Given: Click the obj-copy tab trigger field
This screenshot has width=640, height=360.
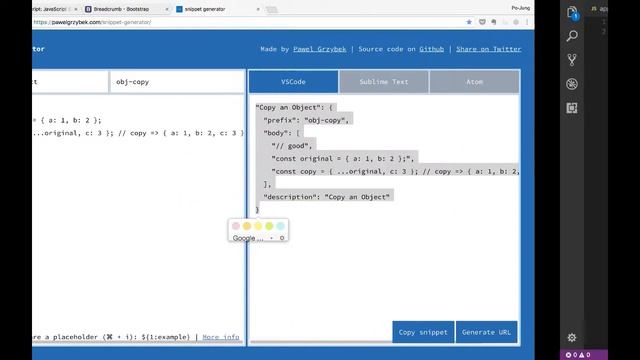Looking at the screenshot, I should pyautogui.click(x=177, y=82).
